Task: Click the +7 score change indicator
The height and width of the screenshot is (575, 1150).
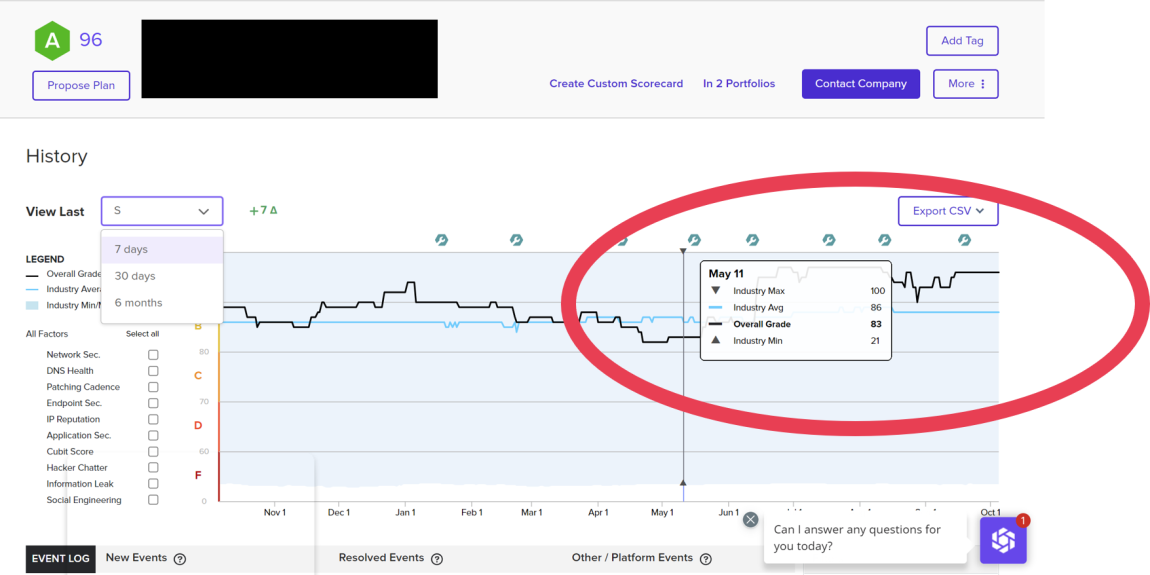Action: pyautogui.click(x=263, y=210)
